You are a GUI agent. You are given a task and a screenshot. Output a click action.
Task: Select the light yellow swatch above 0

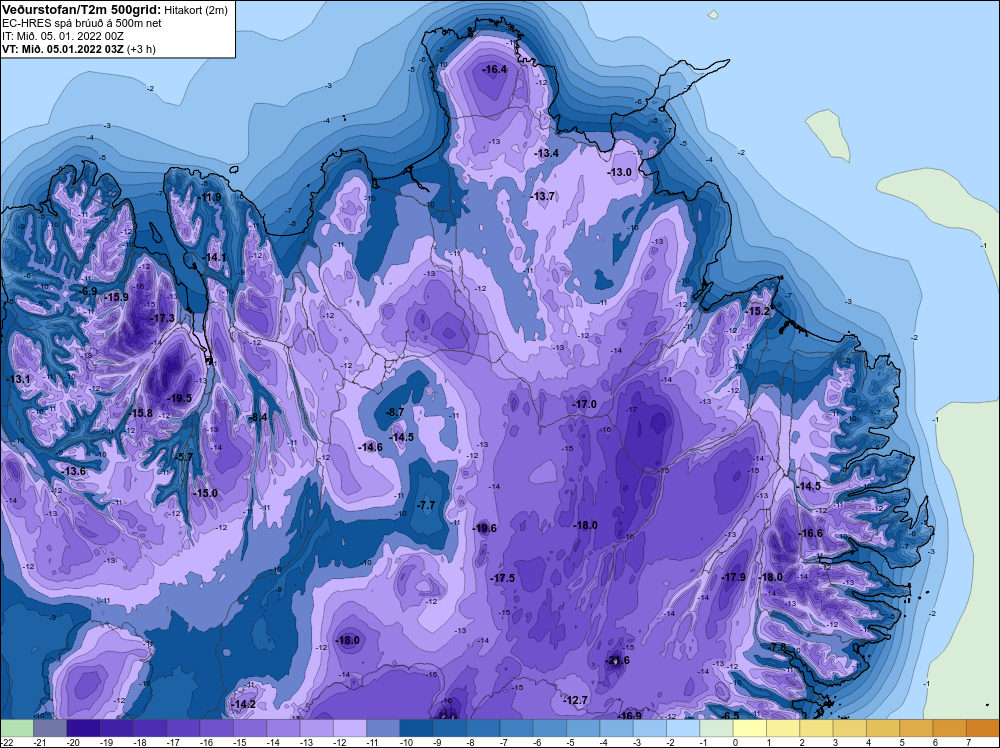pyautogui.click(x=749, y=728)
